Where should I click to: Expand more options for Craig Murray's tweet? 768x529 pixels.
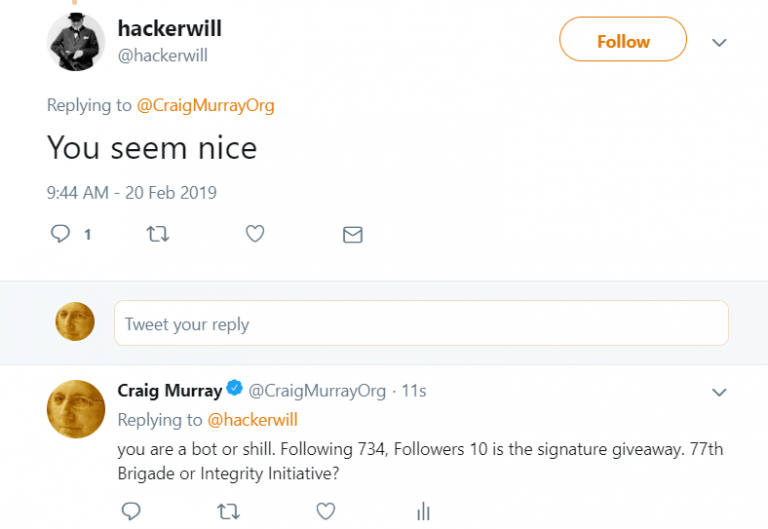coord(718,392)
